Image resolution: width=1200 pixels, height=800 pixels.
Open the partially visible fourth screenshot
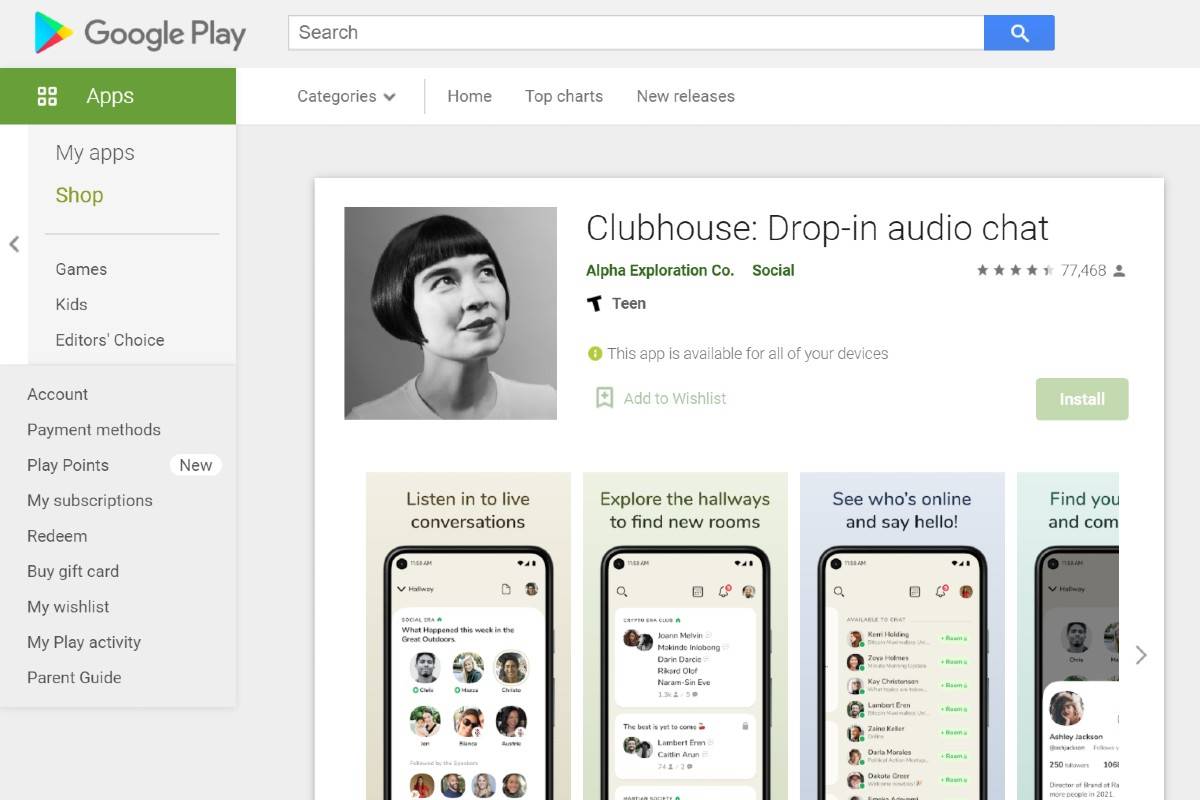[x=1068, y=636]
